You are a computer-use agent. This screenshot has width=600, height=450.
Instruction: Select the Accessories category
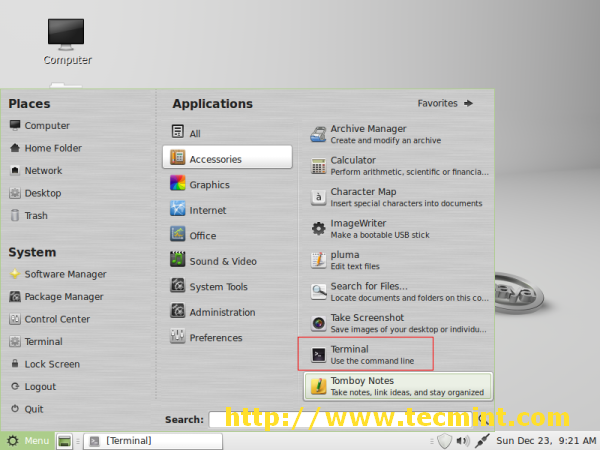(227, 157)
